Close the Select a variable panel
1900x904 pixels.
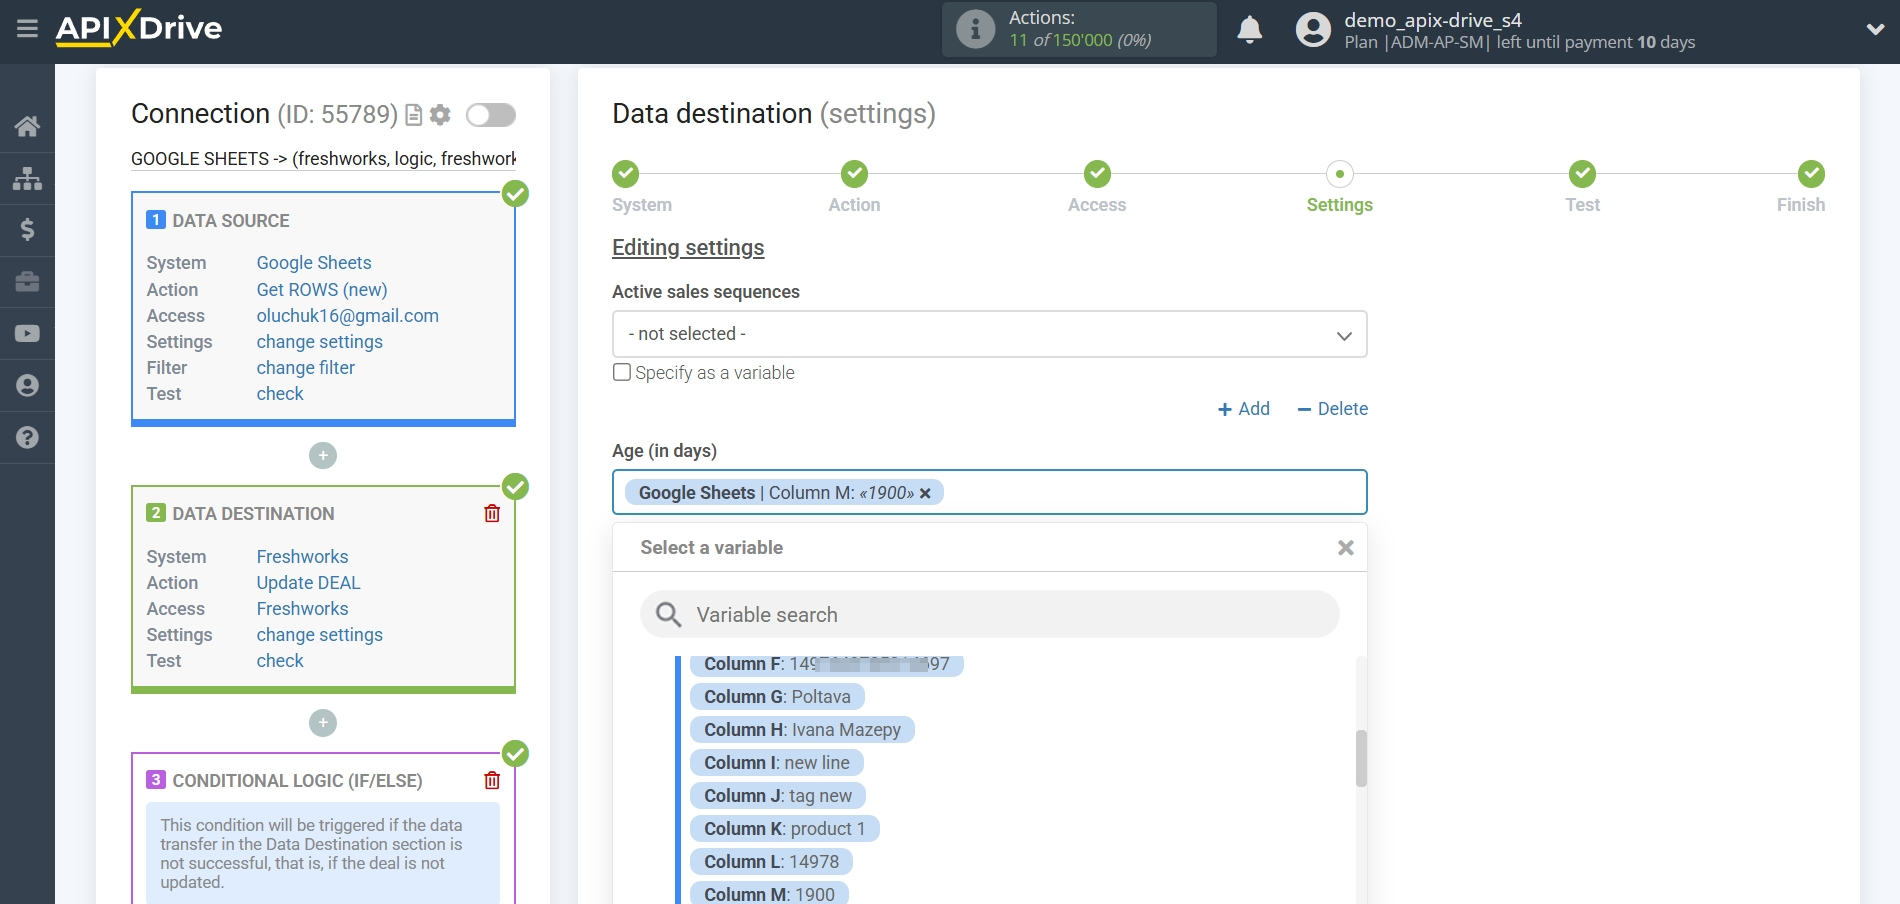pyautogui.click(x=1346, y=548)
